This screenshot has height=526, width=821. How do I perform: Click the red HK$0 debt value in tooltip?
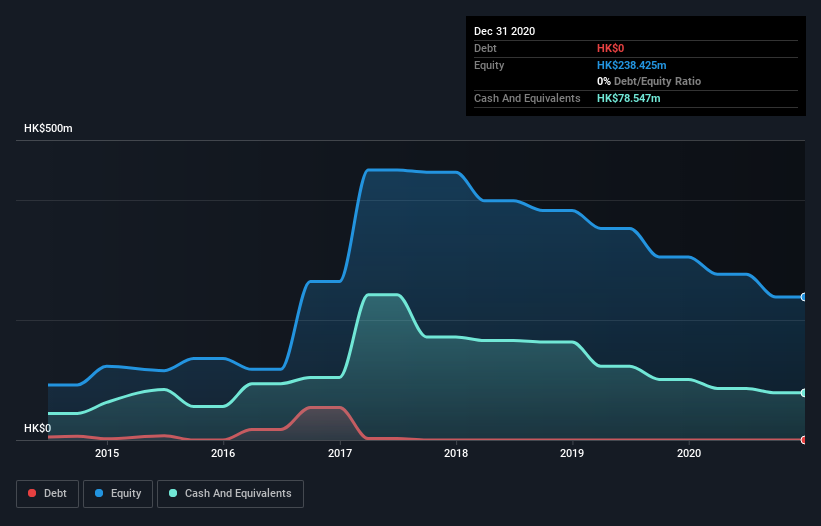coord(611,48)
